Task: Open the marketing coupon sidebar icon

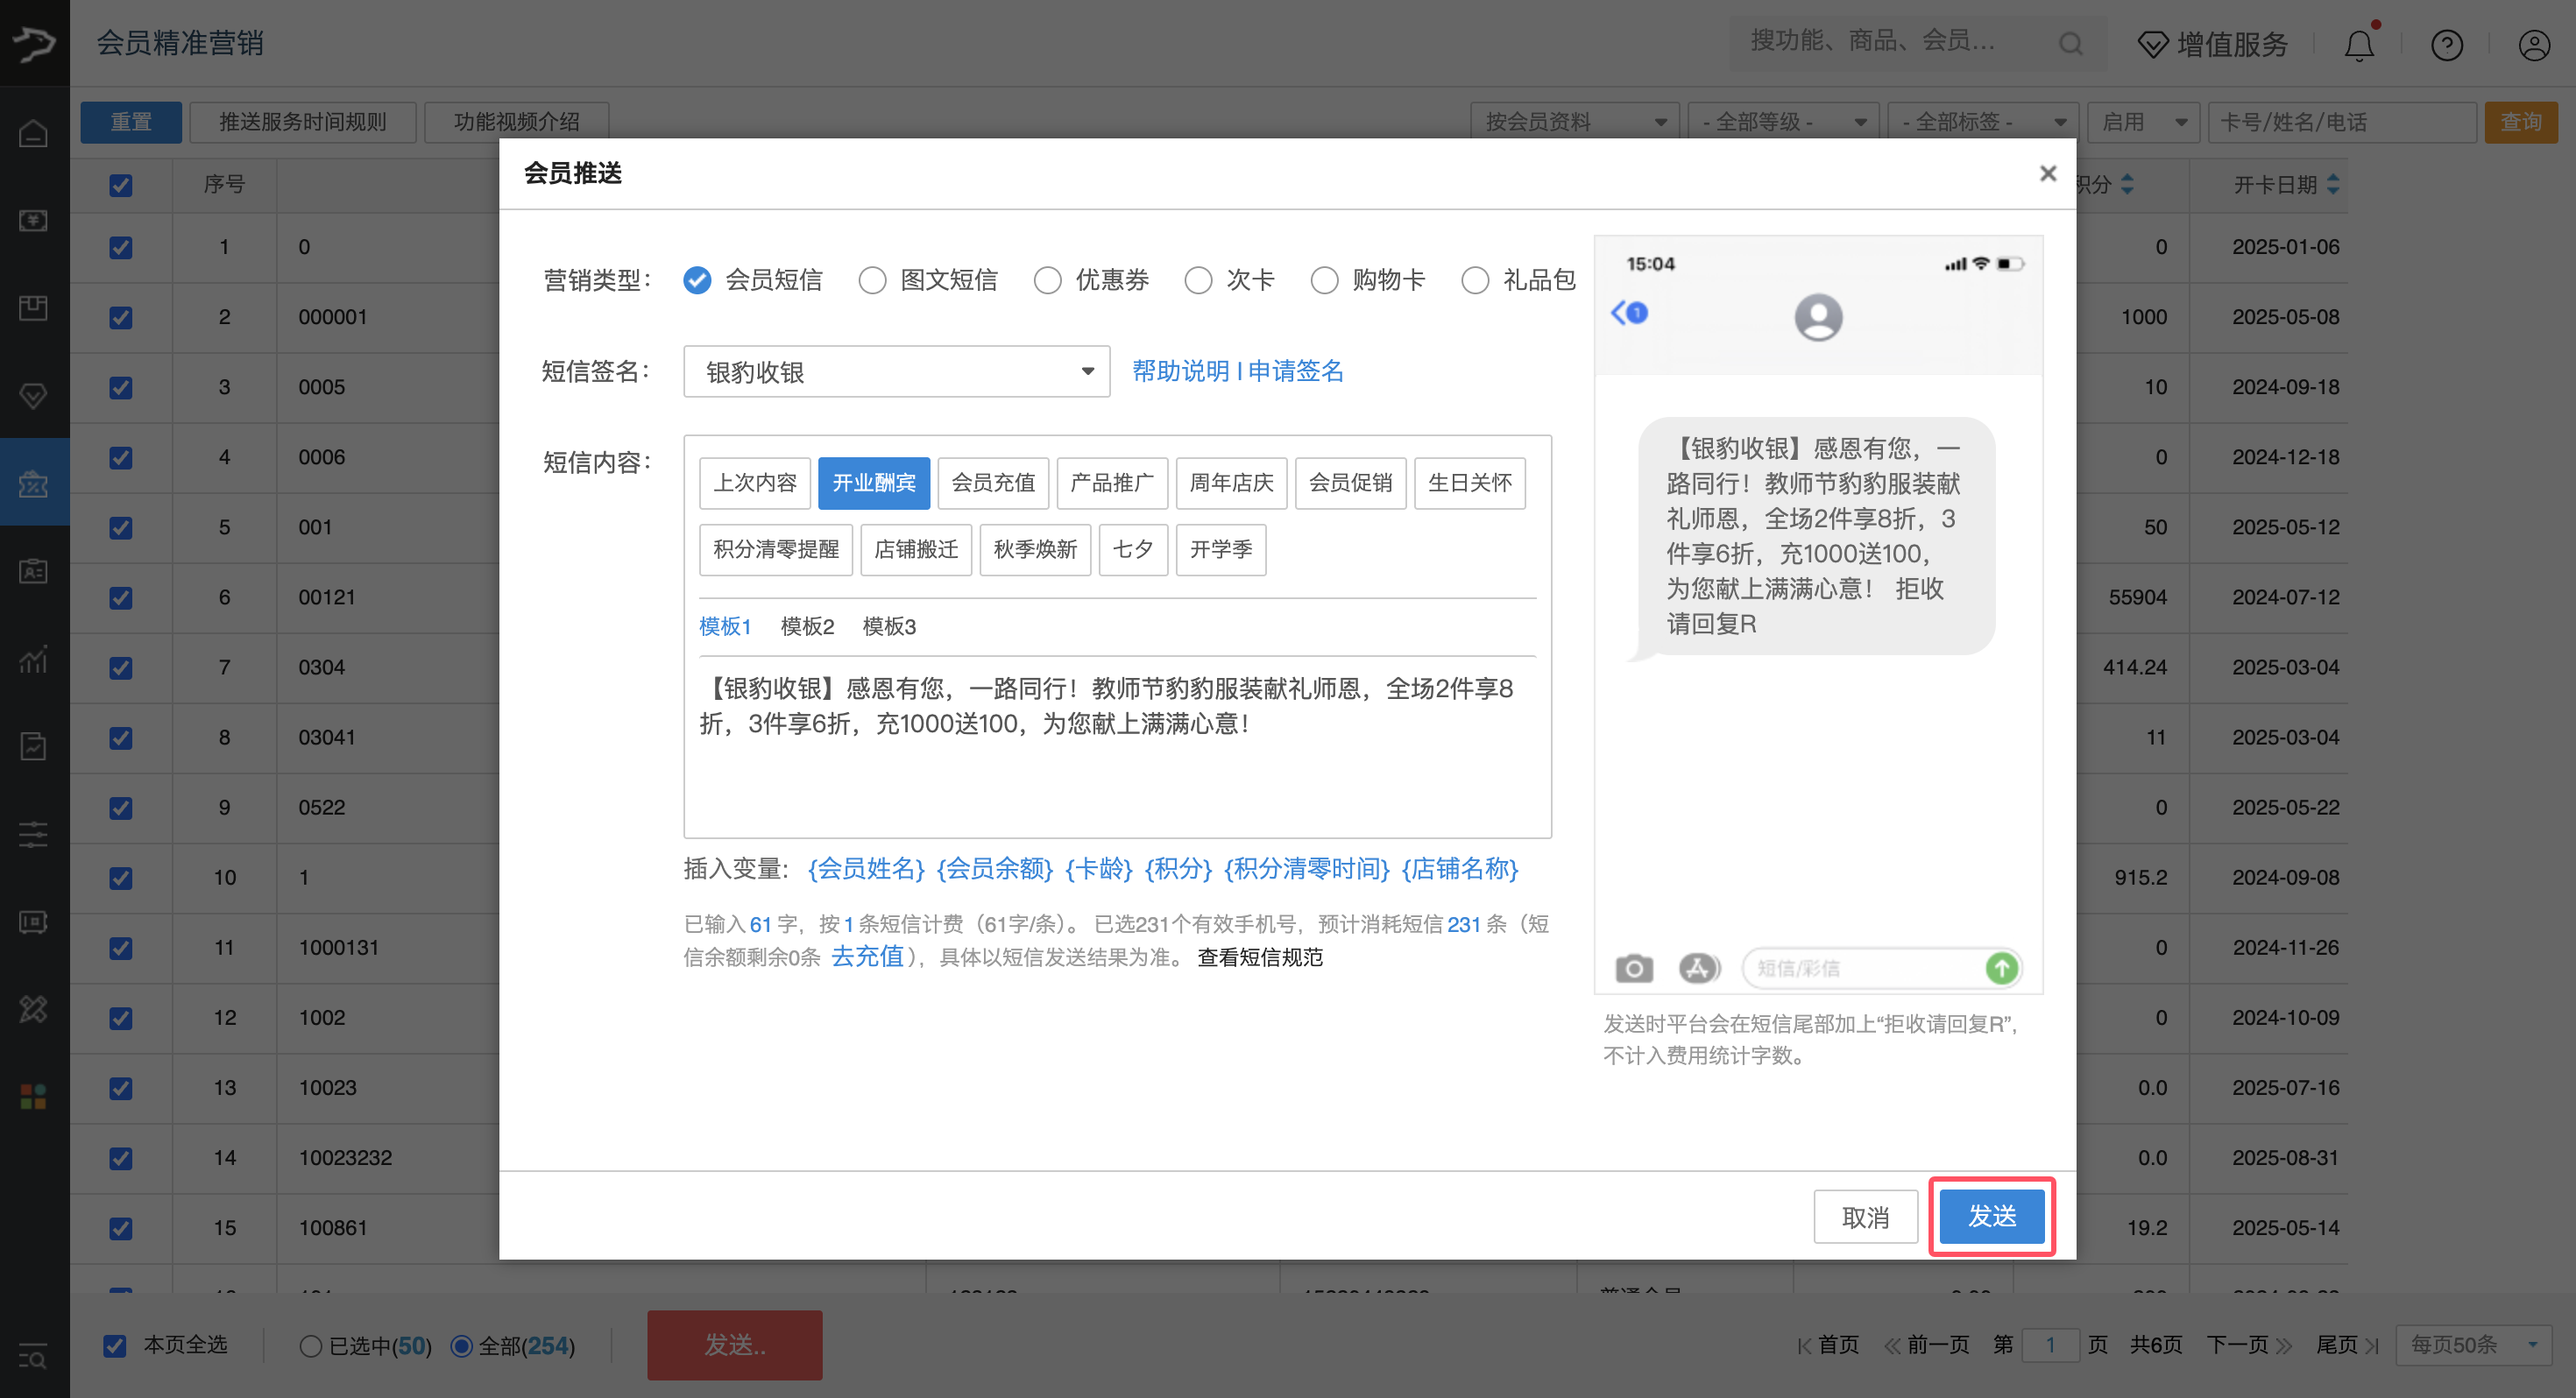Action: point(33,484)
